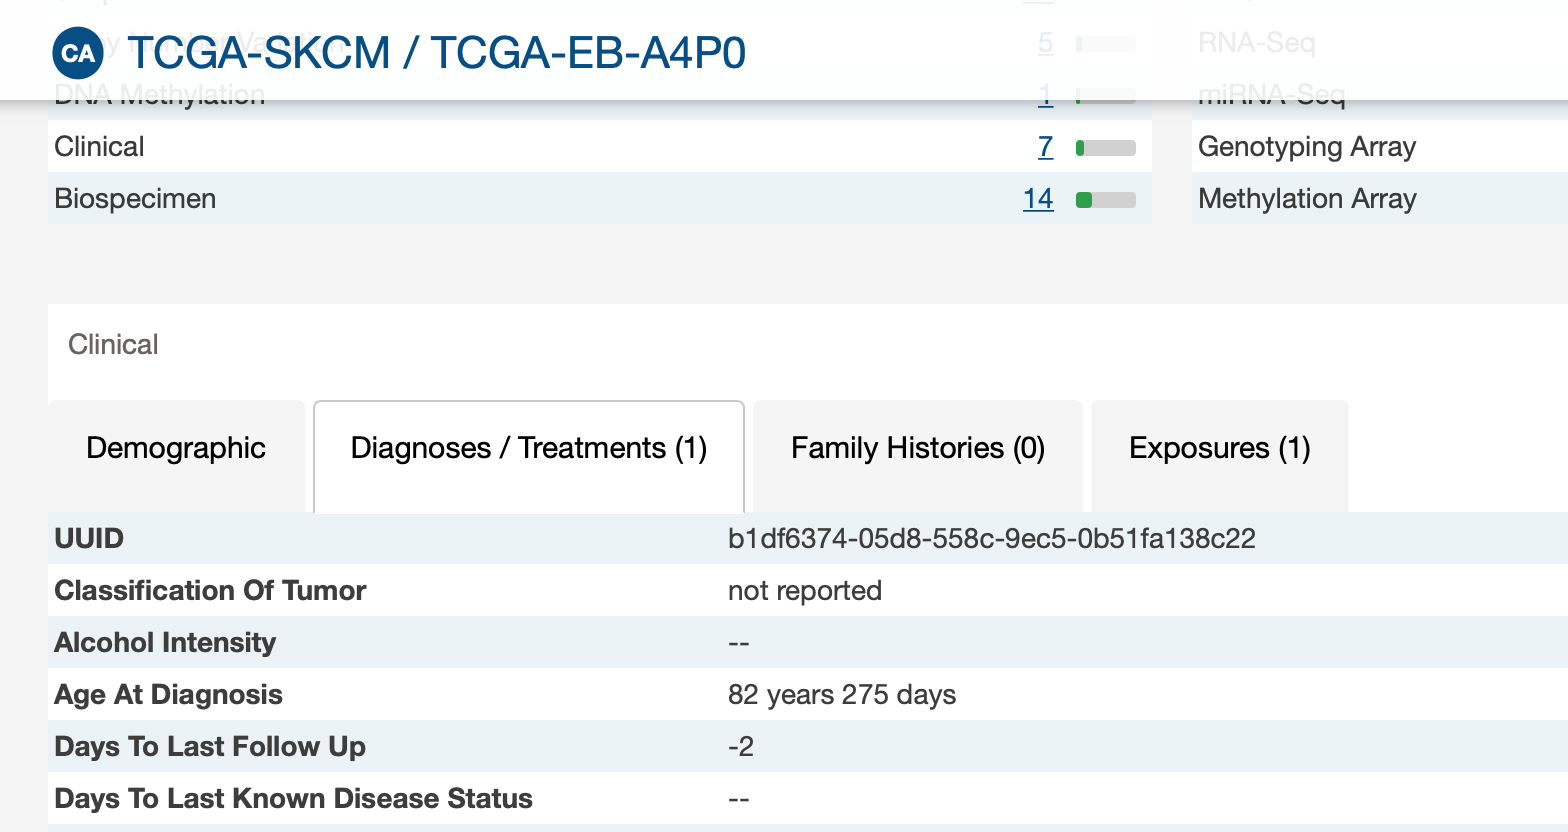Click the Clinical section heading
The width and height of the screenshot is (1568, 832).
tap(113, 345)
